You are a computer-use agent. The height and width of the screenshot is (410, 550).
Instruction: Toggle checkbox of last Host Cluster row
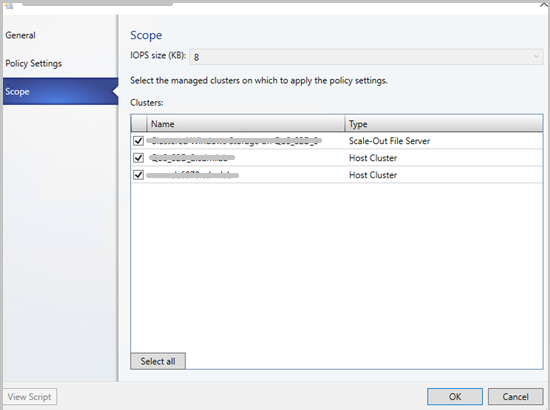(x=139, y=175)
